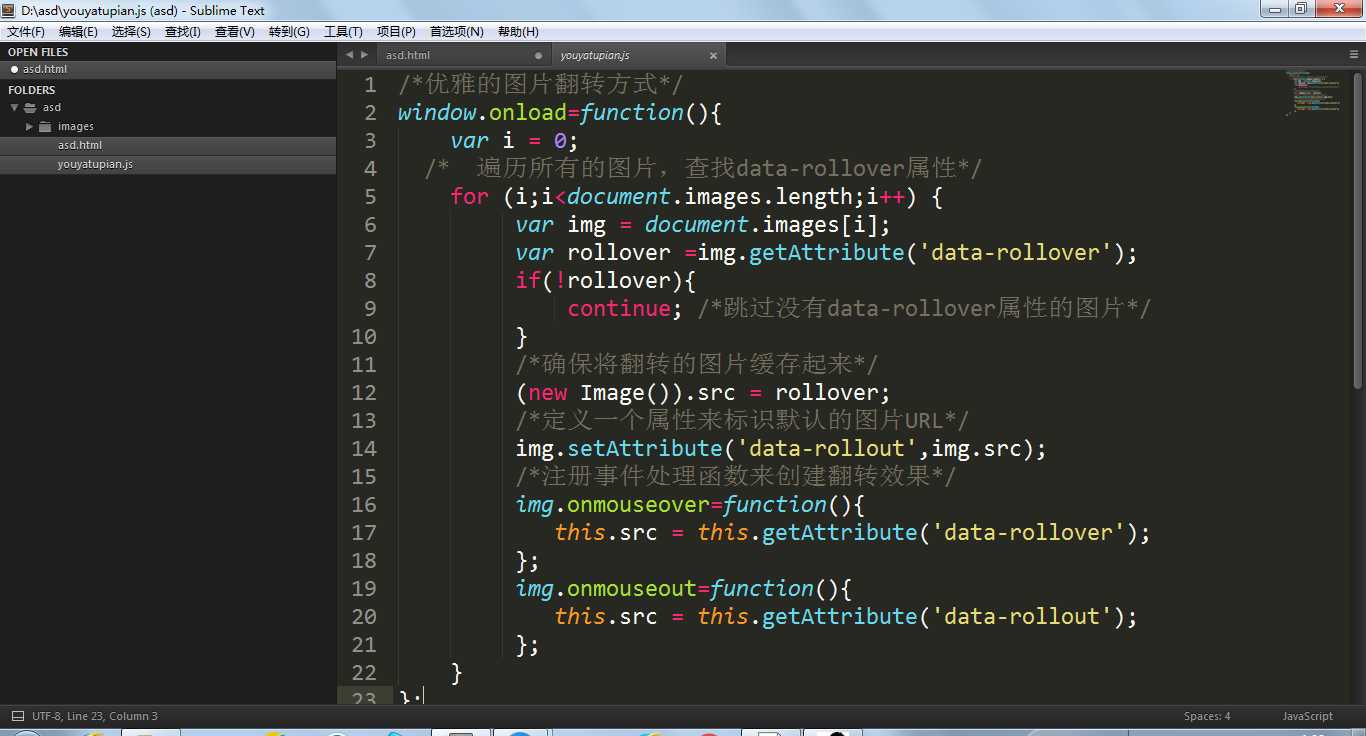The image size is (1366, 736).
Task: Click 'UTF-8, Line 23, Column 3' status text
Action: pos(95,716)
